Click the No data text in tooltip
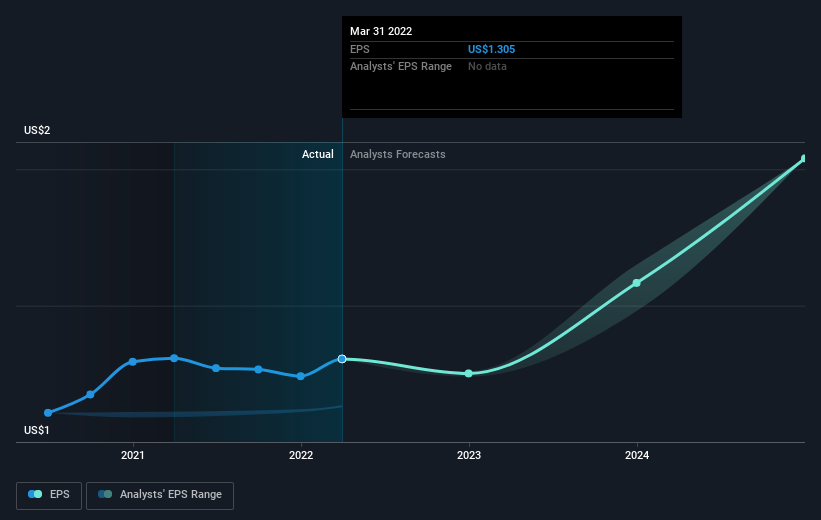 487,67
